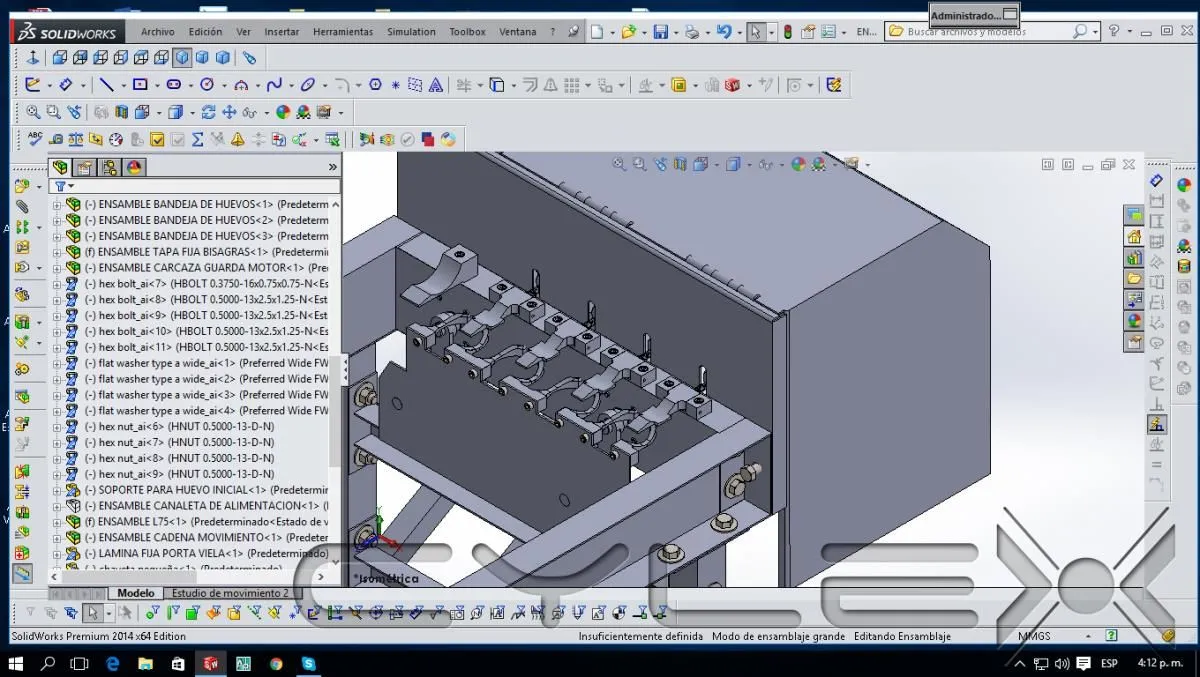Switch to Estudio de movimiento 2 tab
The image size is (1200, 677).
click(230, 593)
